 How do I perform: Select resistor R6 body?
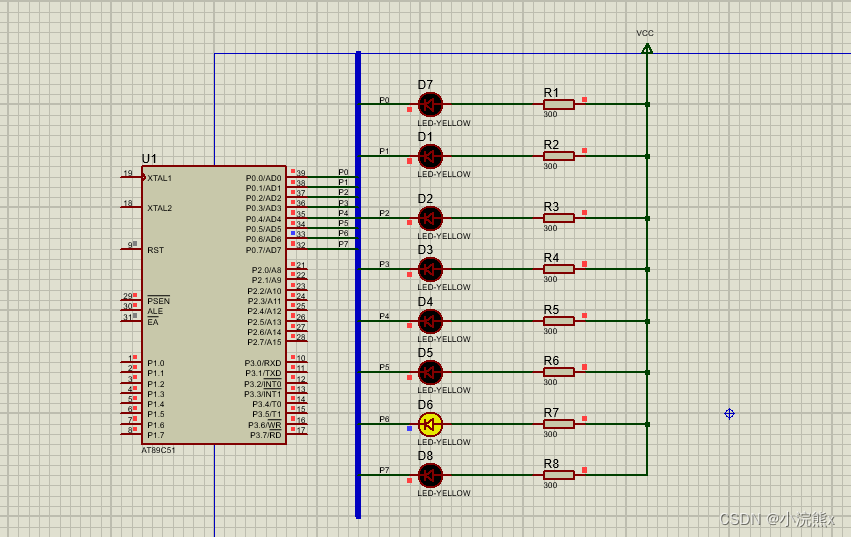(558, 372)
